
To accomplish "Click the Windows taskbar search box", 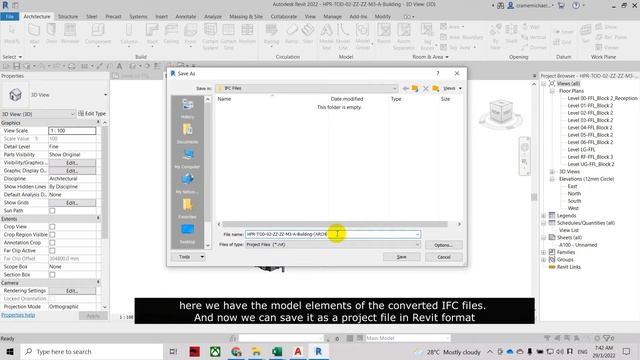I will click(92, 351).
